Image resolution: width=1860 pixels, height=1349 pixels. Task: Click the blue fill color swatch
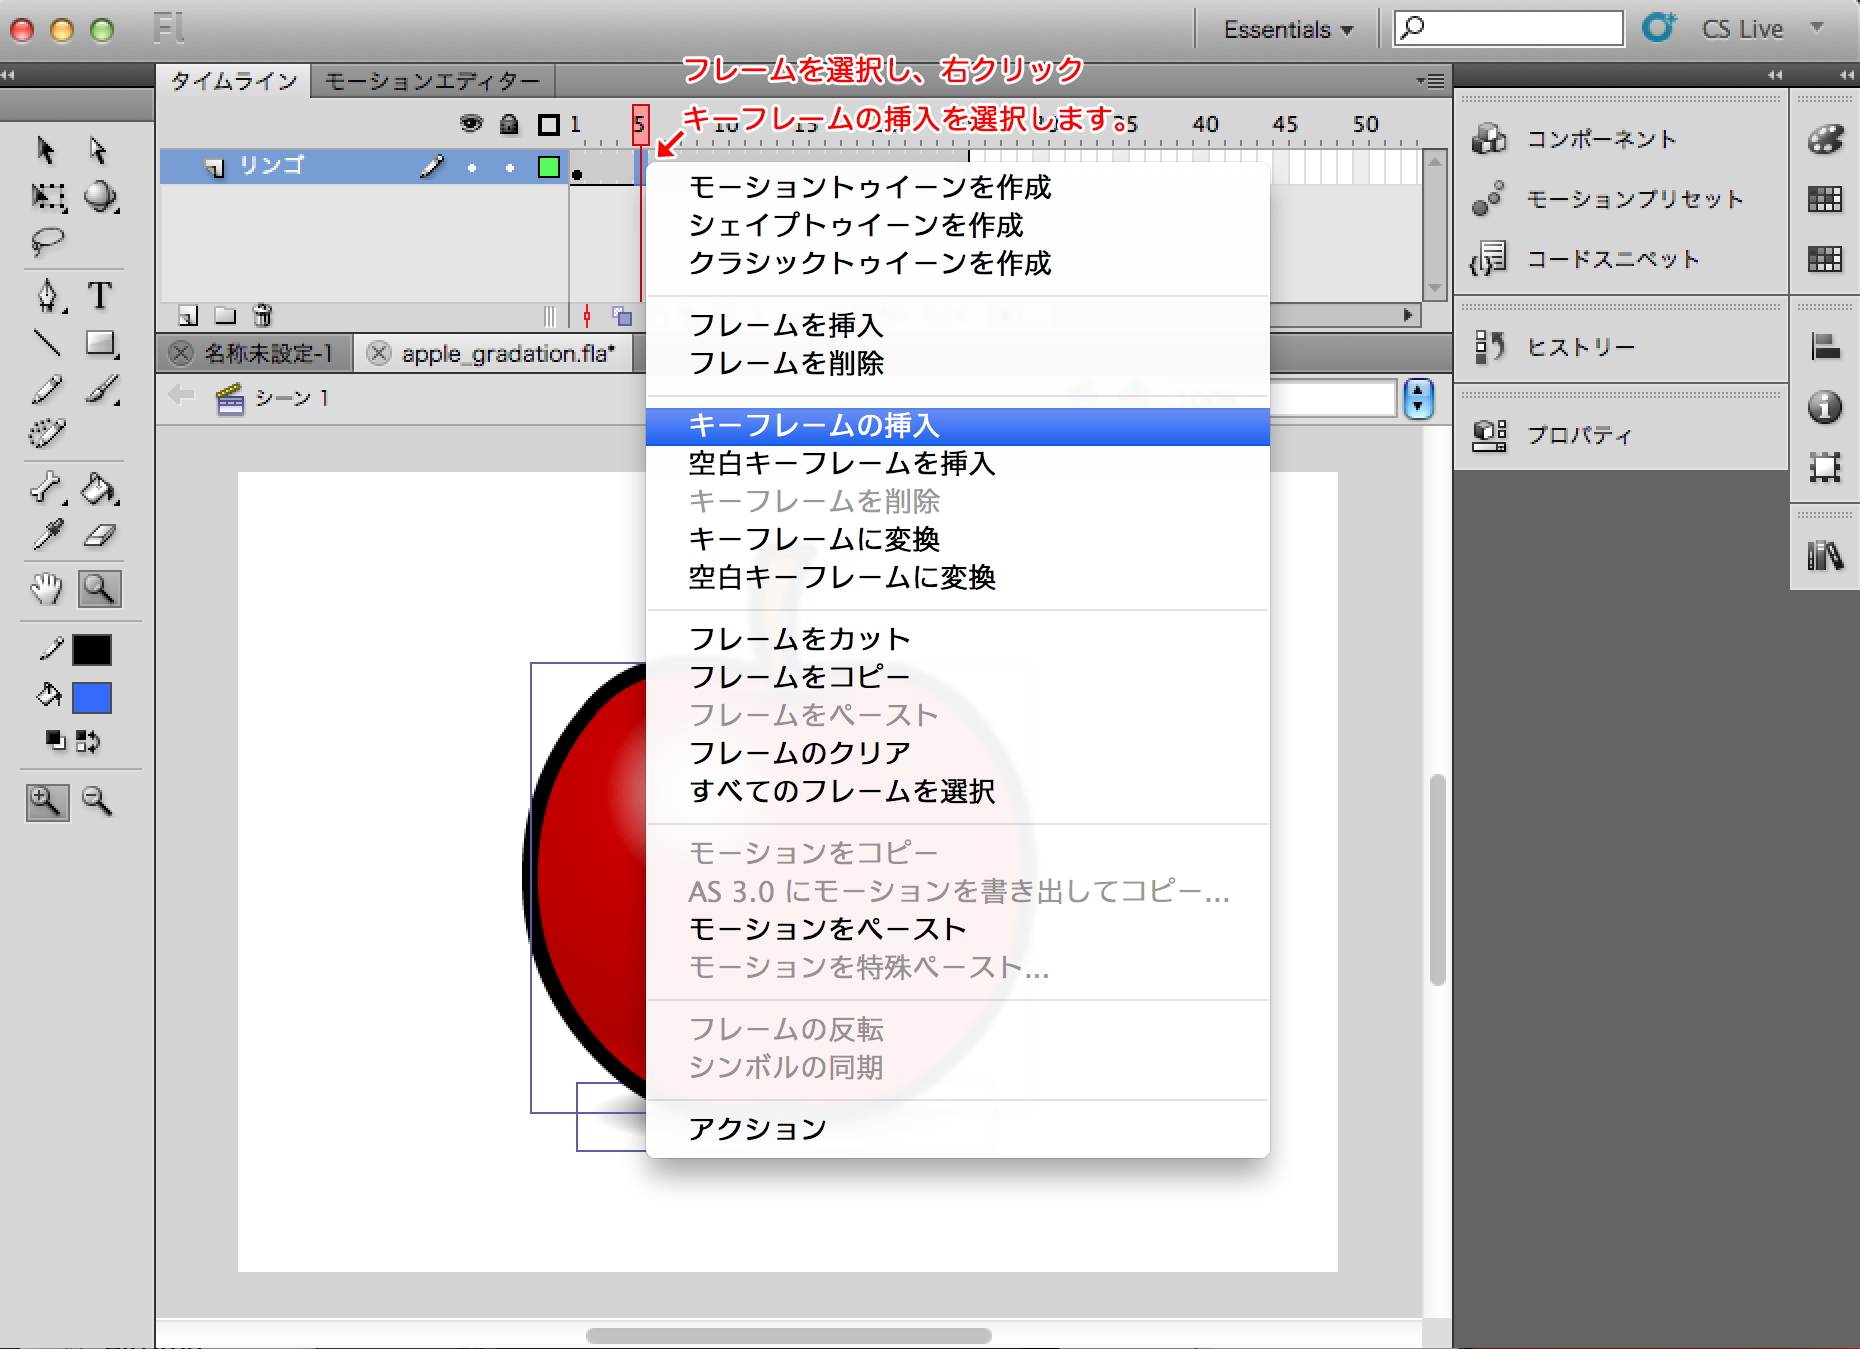click(92, 697)
